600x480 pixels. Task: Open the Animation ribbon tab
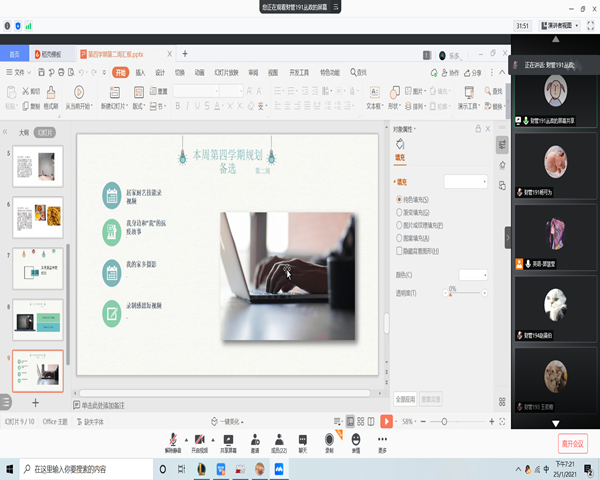tap(199, 72)
